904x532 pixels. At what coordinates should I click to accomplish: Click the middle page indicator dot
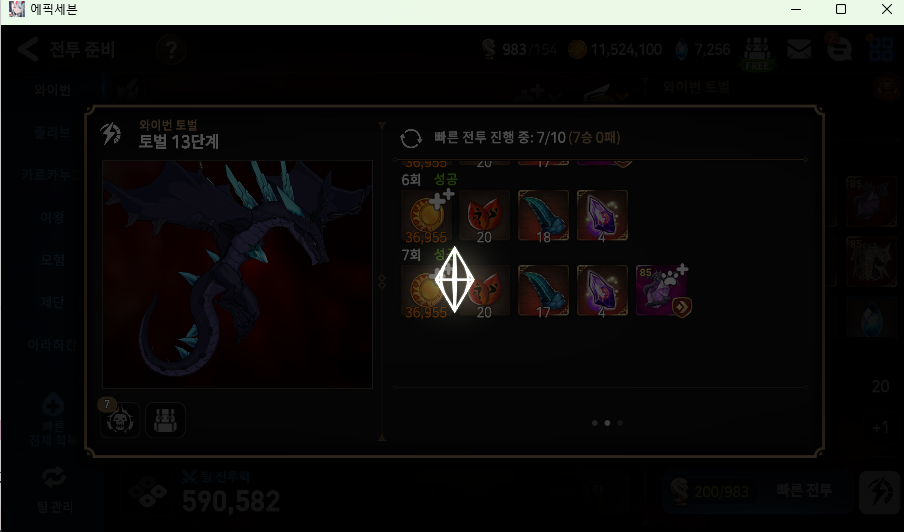[x=607, y=423]
